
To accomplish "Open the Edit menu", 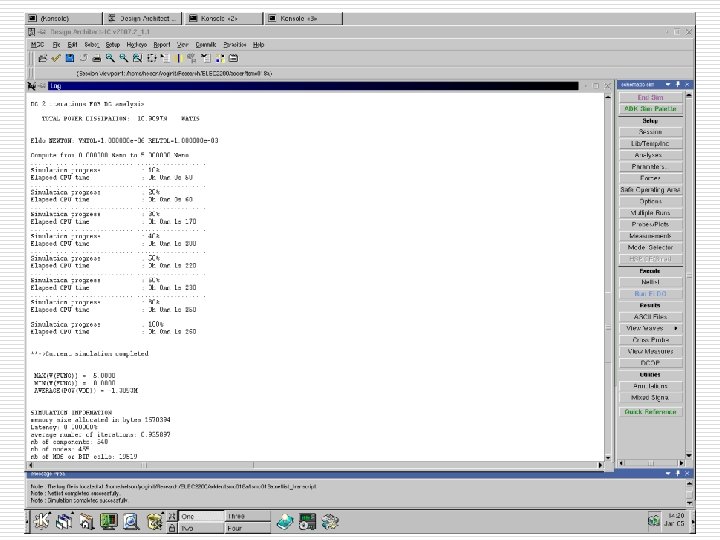I will tap(72, 45).
